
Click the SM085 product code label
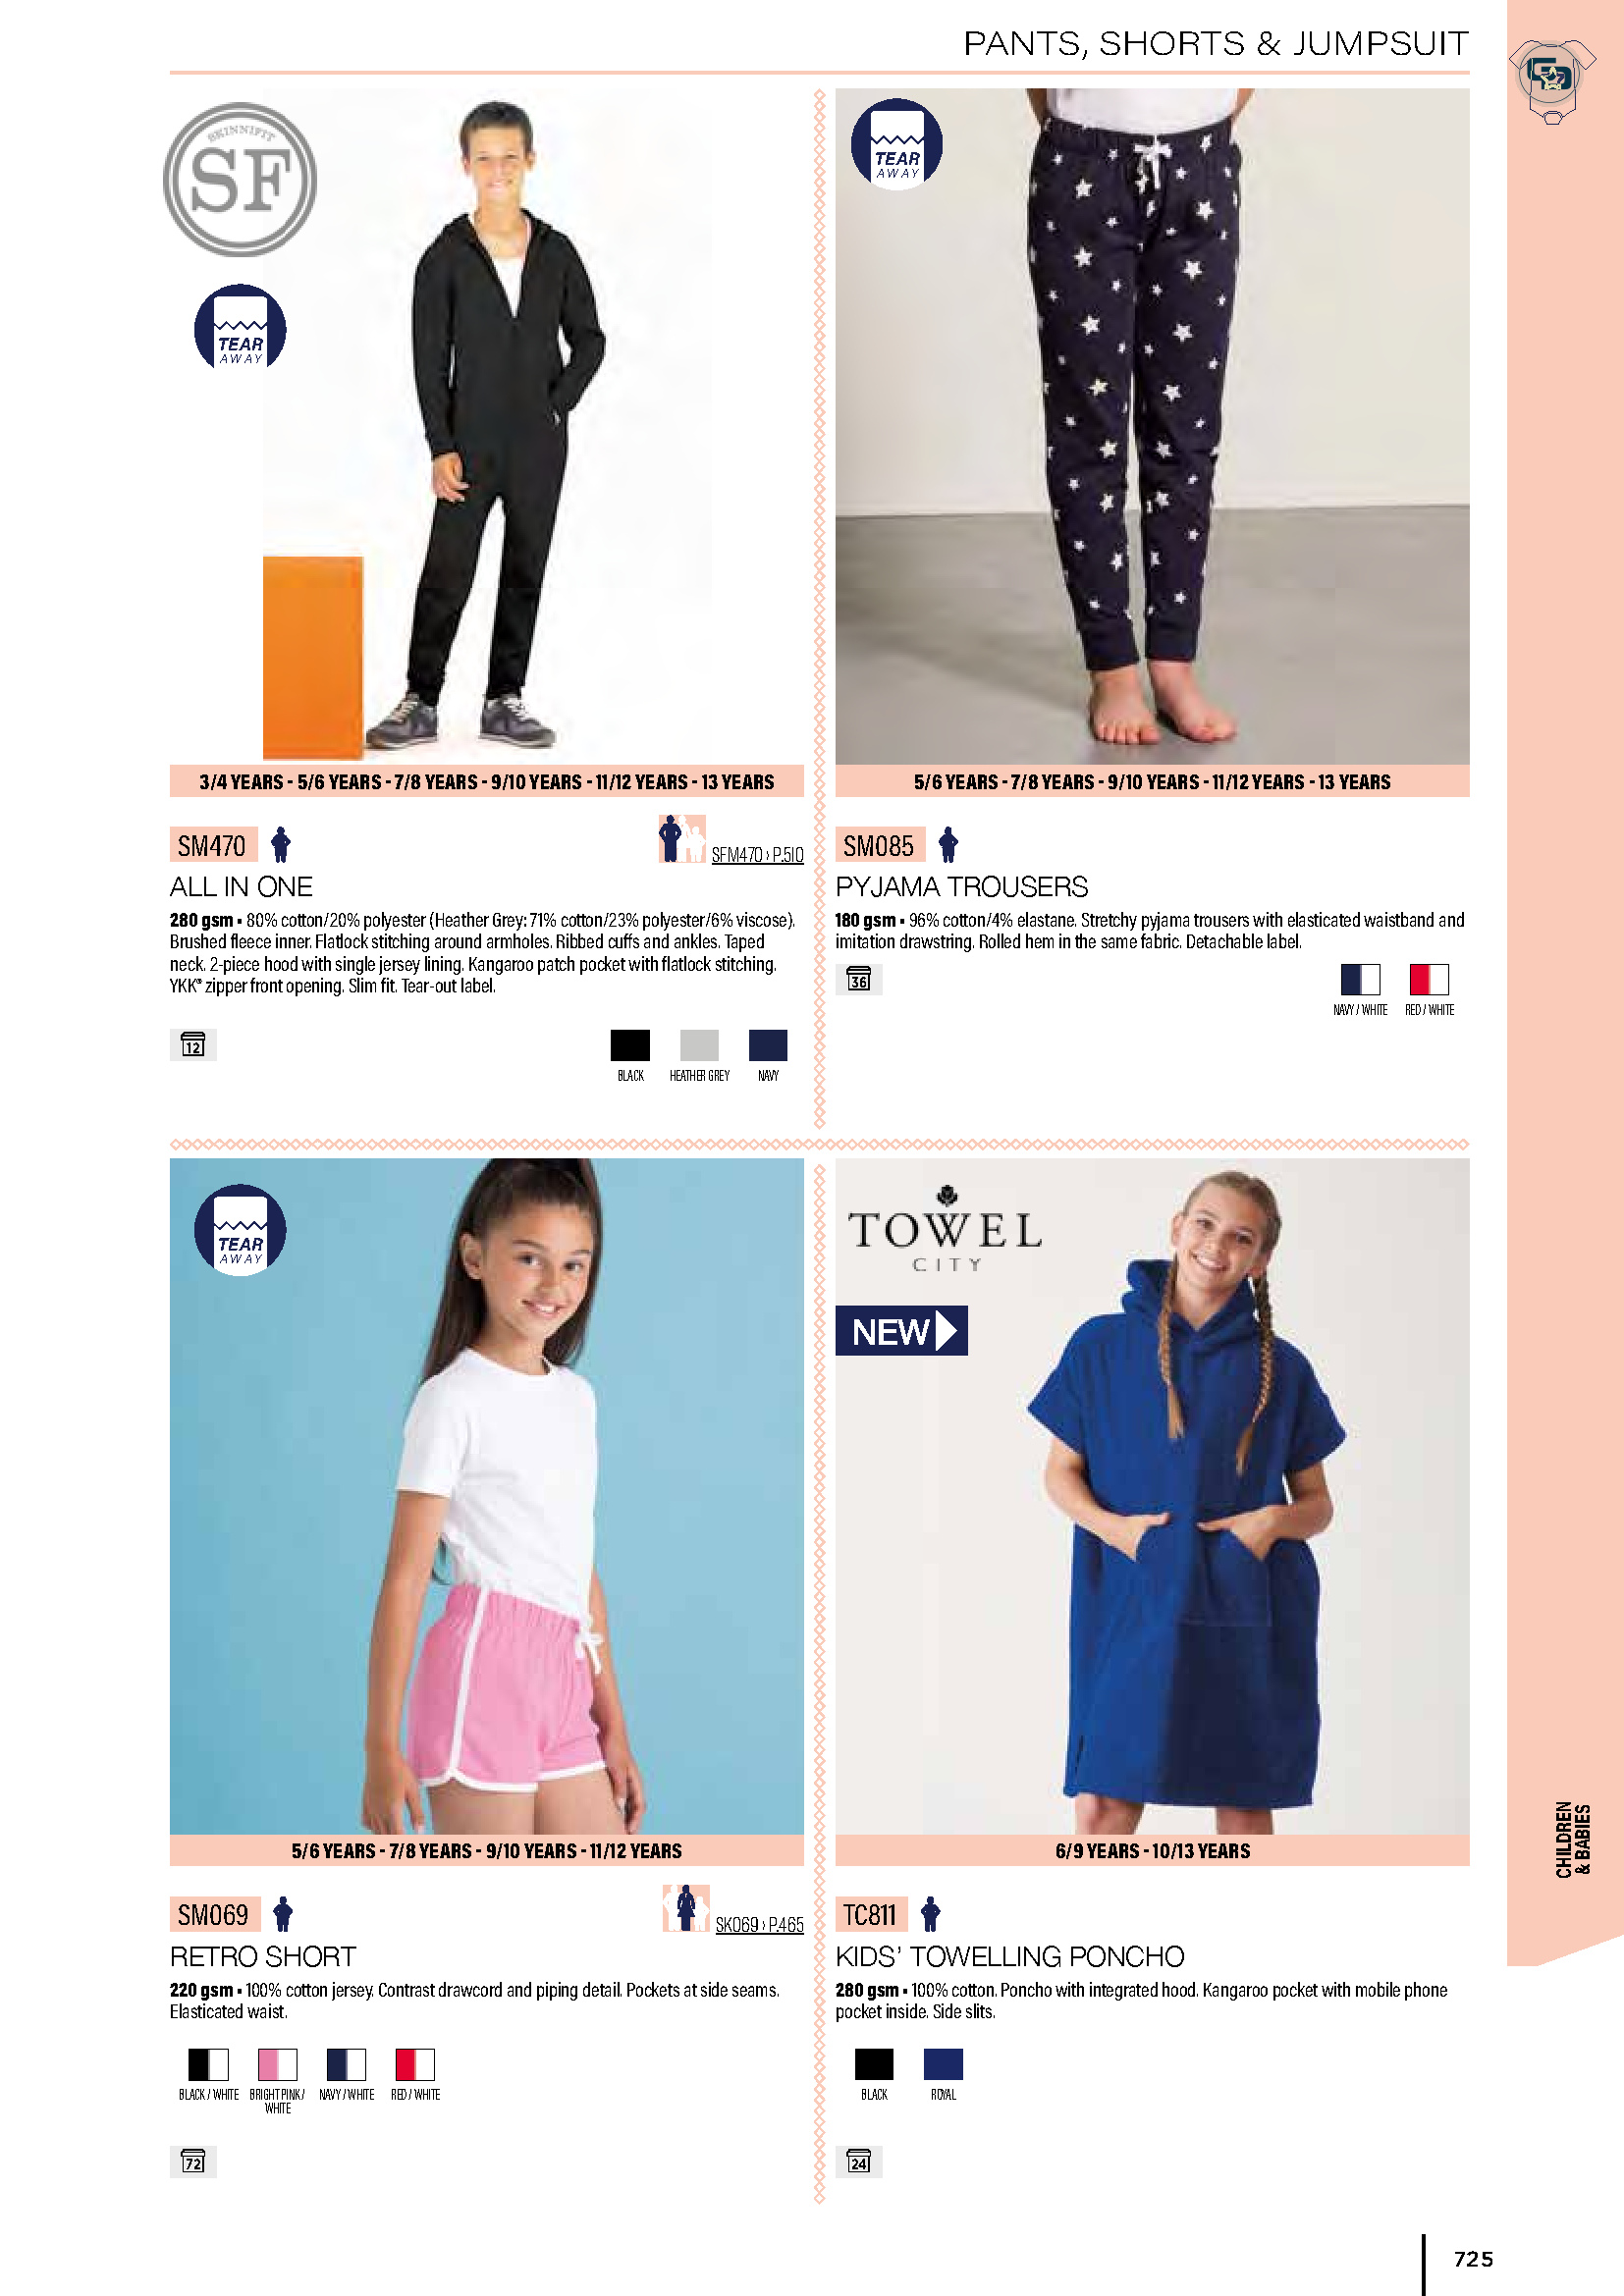point(879,845)
